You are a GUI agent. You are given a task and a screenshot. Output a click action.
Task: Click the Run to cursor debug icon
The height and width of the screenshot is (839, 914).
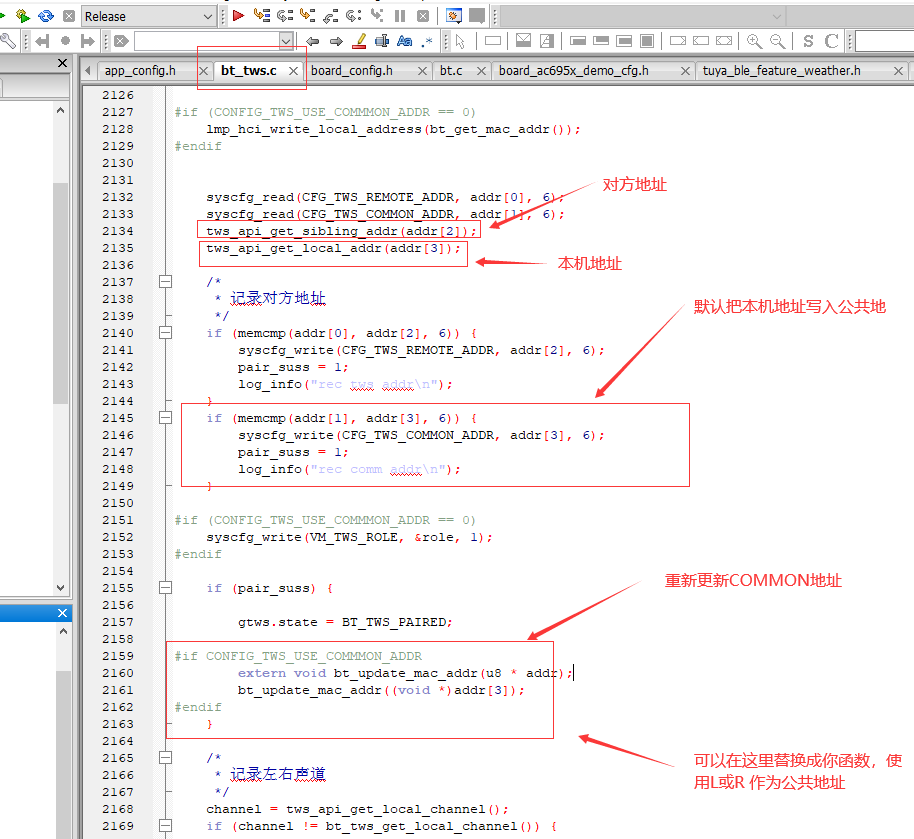[262, 16]
